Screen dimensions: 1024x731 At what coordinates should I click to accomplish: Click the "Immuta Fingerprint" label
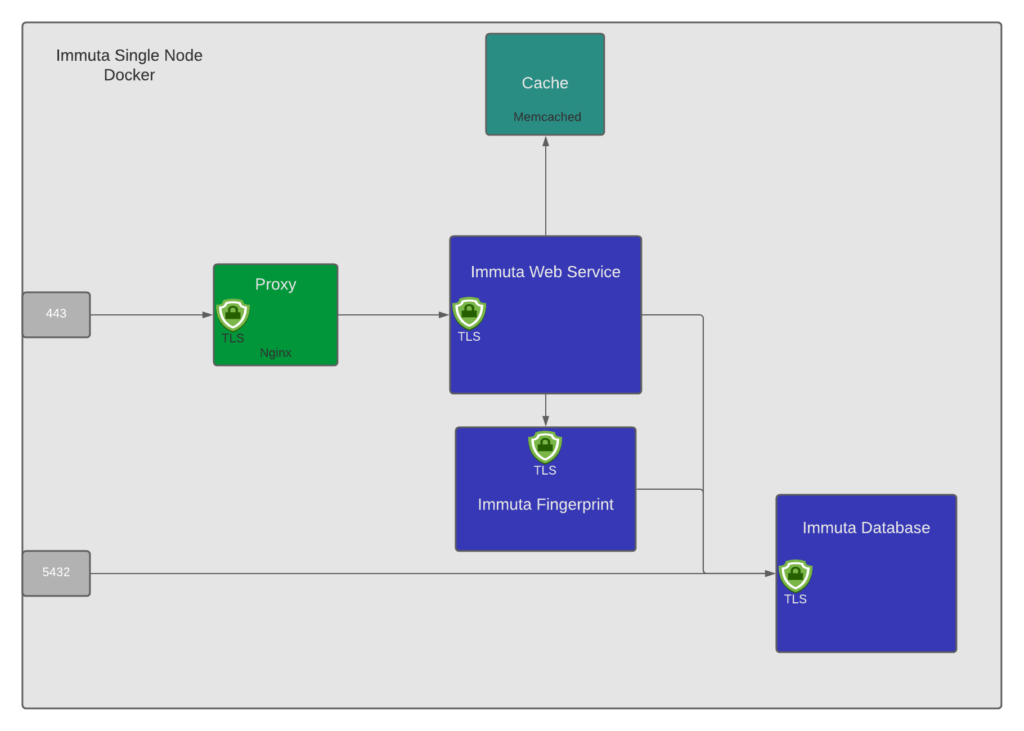(545, 504)
